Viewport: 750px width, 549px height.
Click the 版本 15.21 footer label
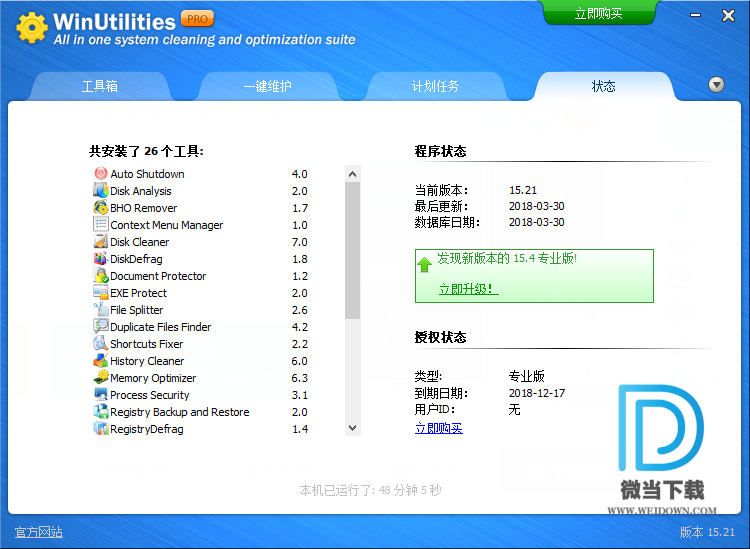coord(707,532)
